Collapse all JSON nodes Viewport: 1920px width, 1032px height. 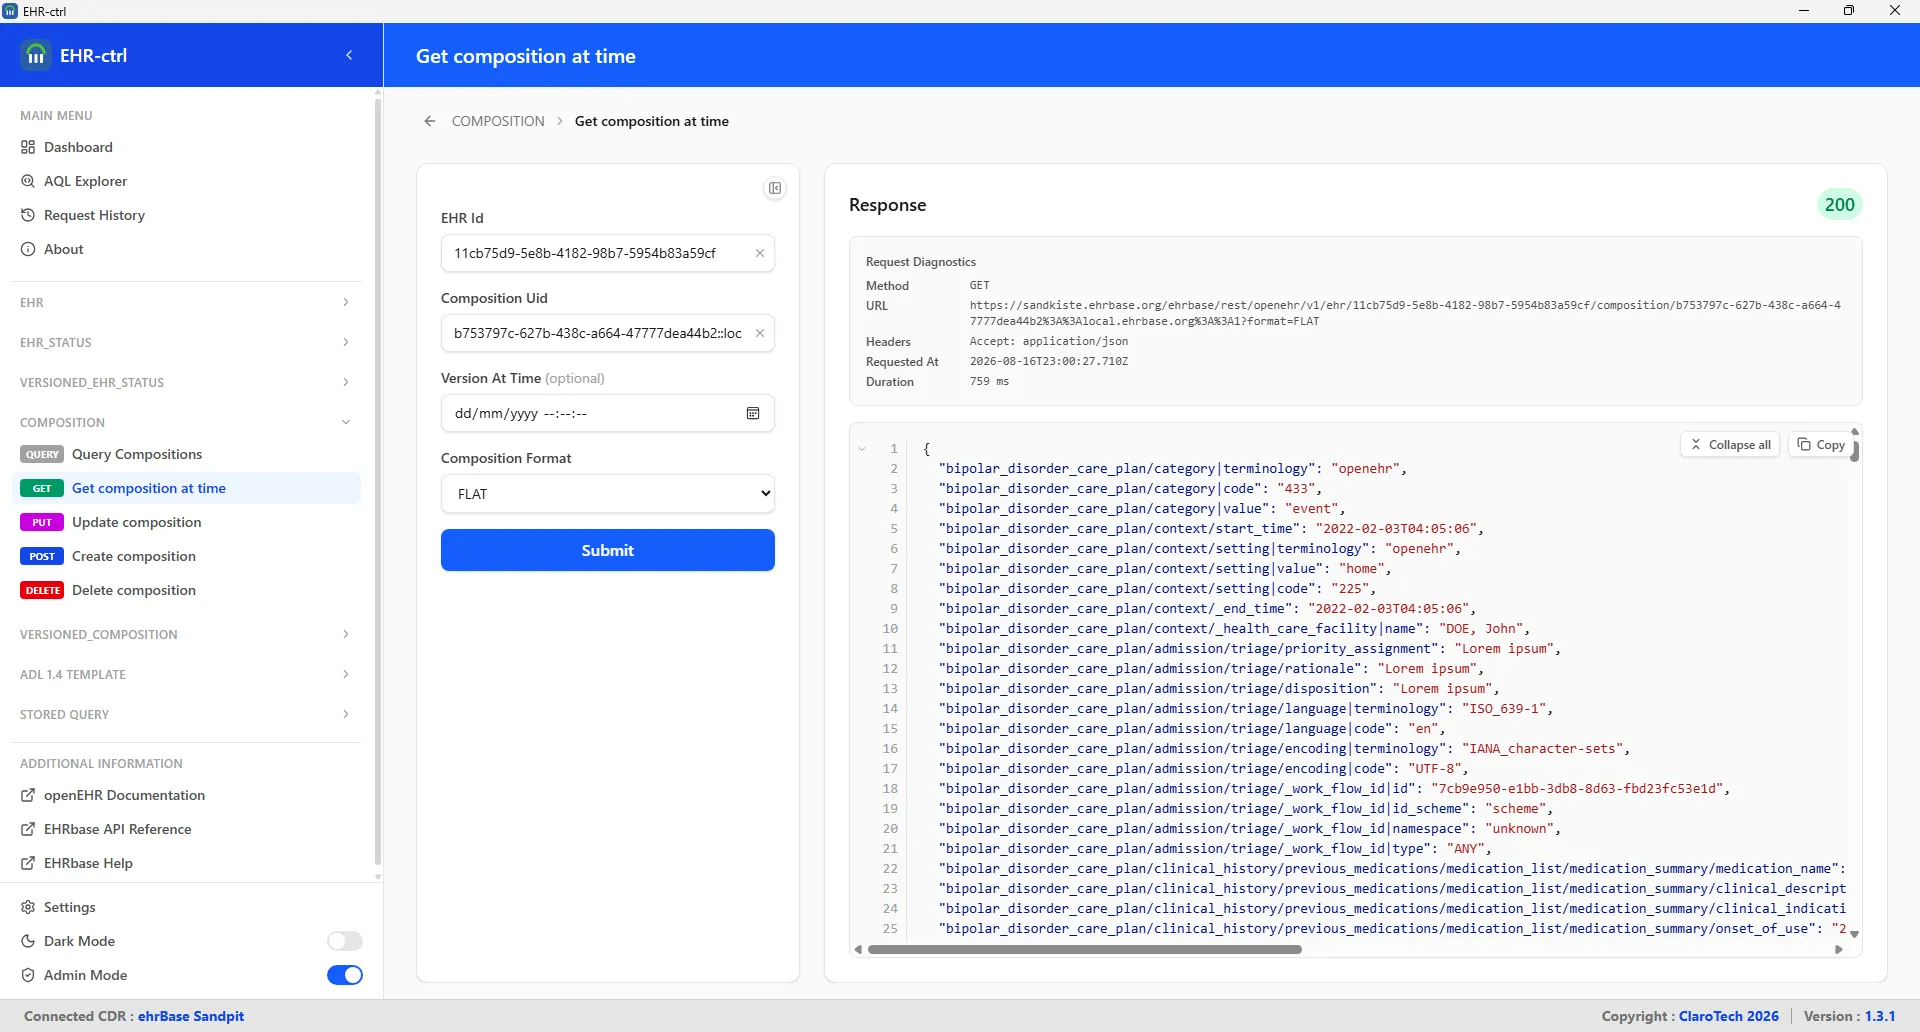click(1730, 445)
